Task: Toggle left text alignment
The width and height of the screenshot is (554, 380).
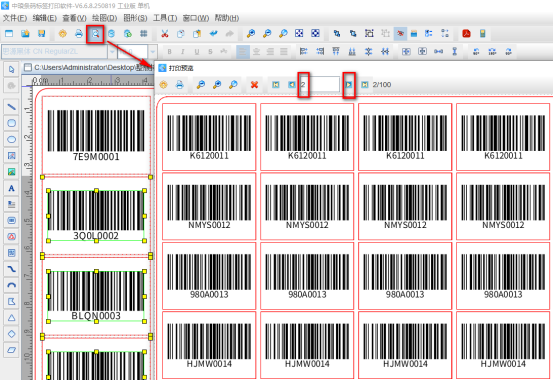Action: click(243, 52)
